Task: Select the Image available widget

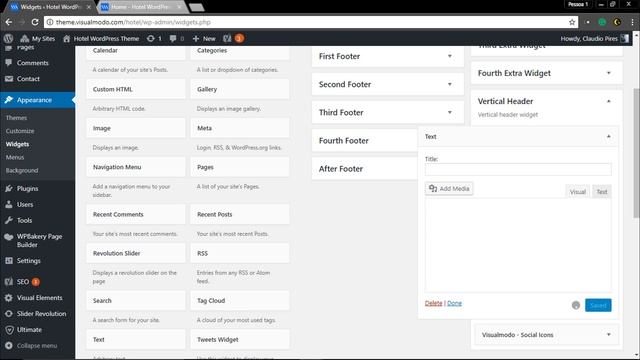Action: 136,128
